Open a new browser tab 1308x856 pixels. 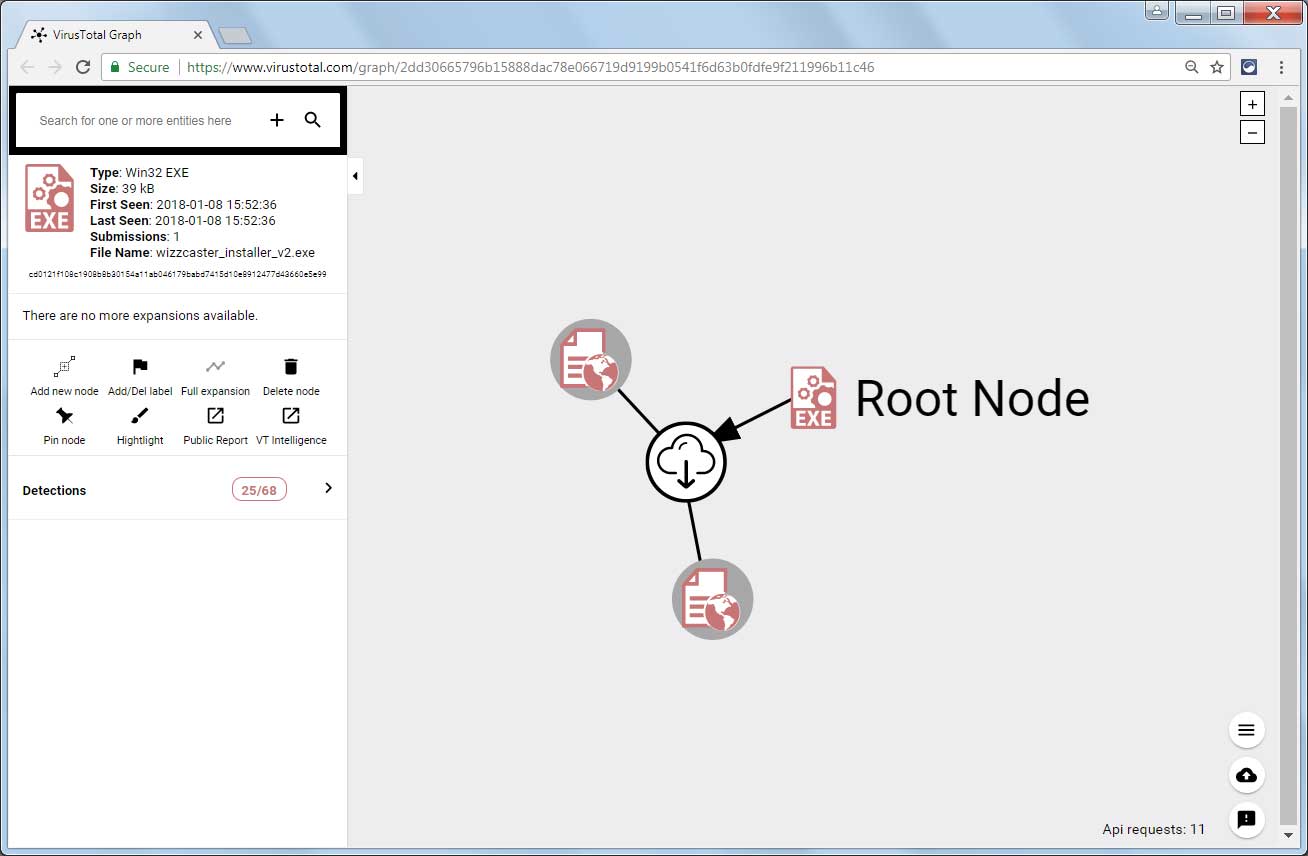click(x=235, y=36)
